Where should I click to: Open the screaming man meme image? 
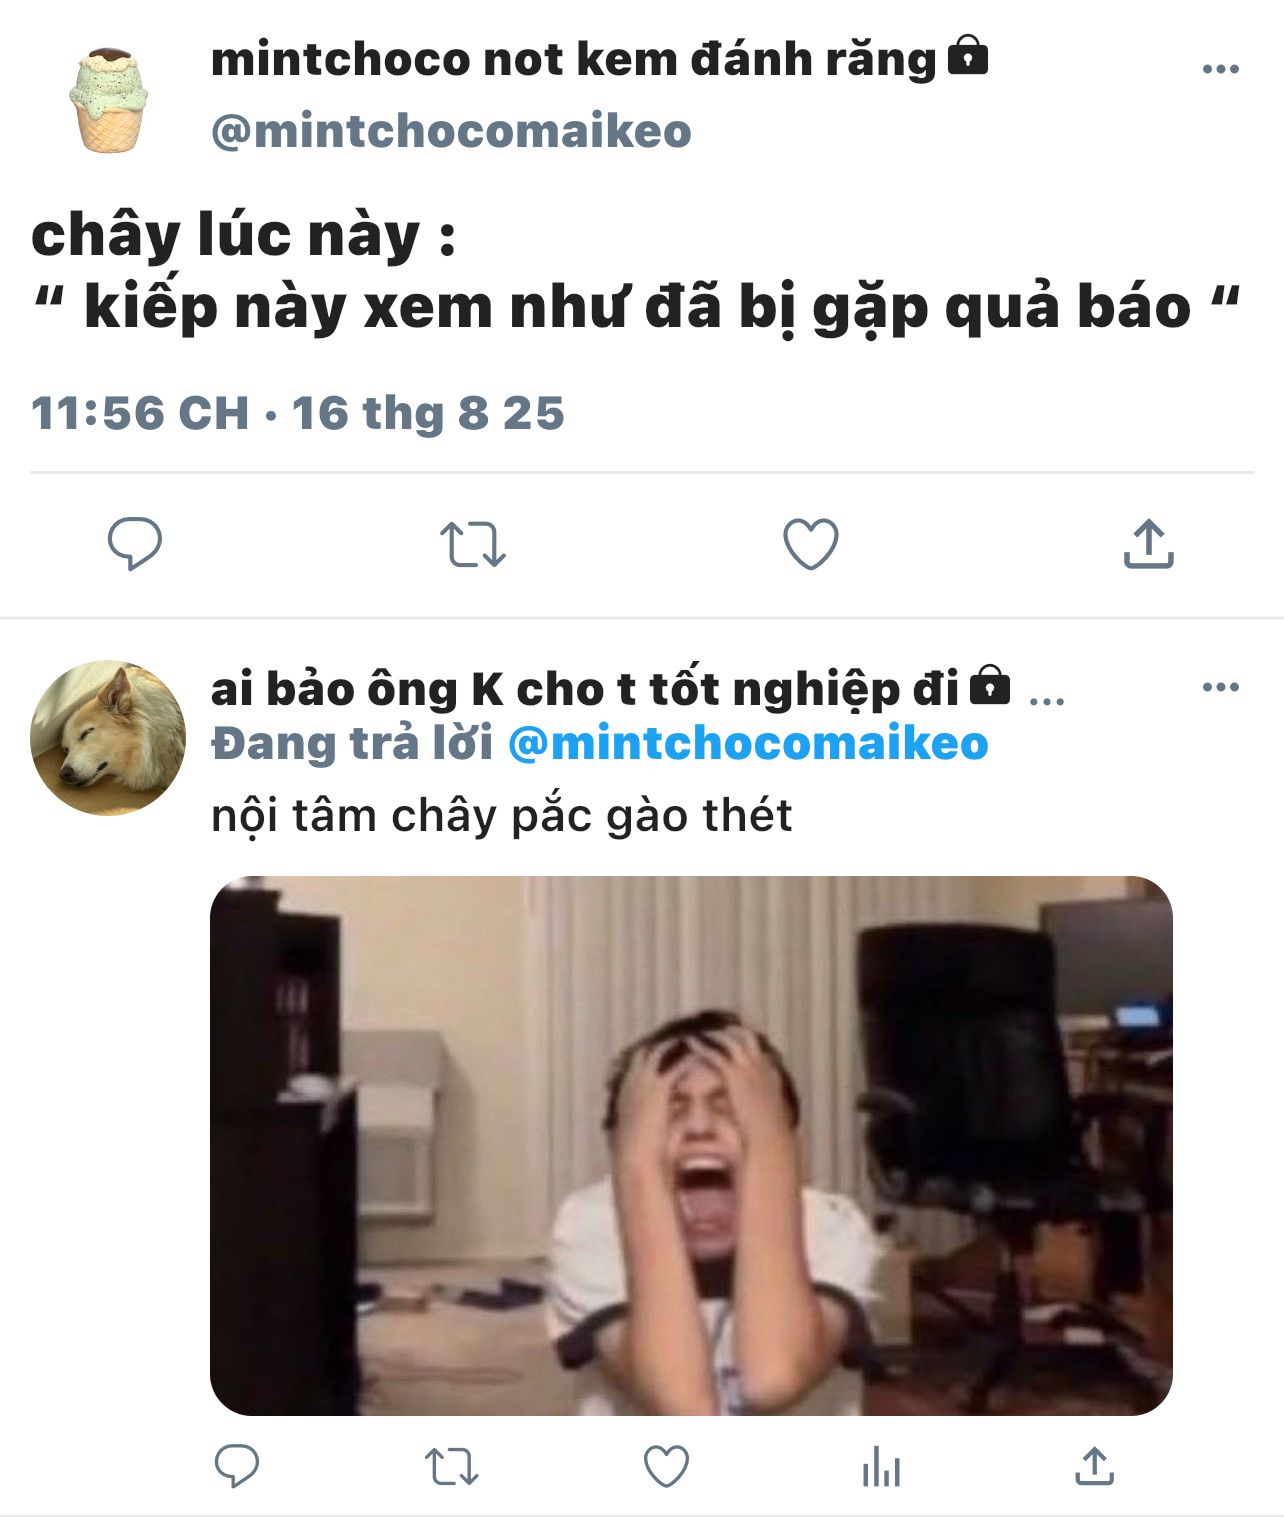691,1146
